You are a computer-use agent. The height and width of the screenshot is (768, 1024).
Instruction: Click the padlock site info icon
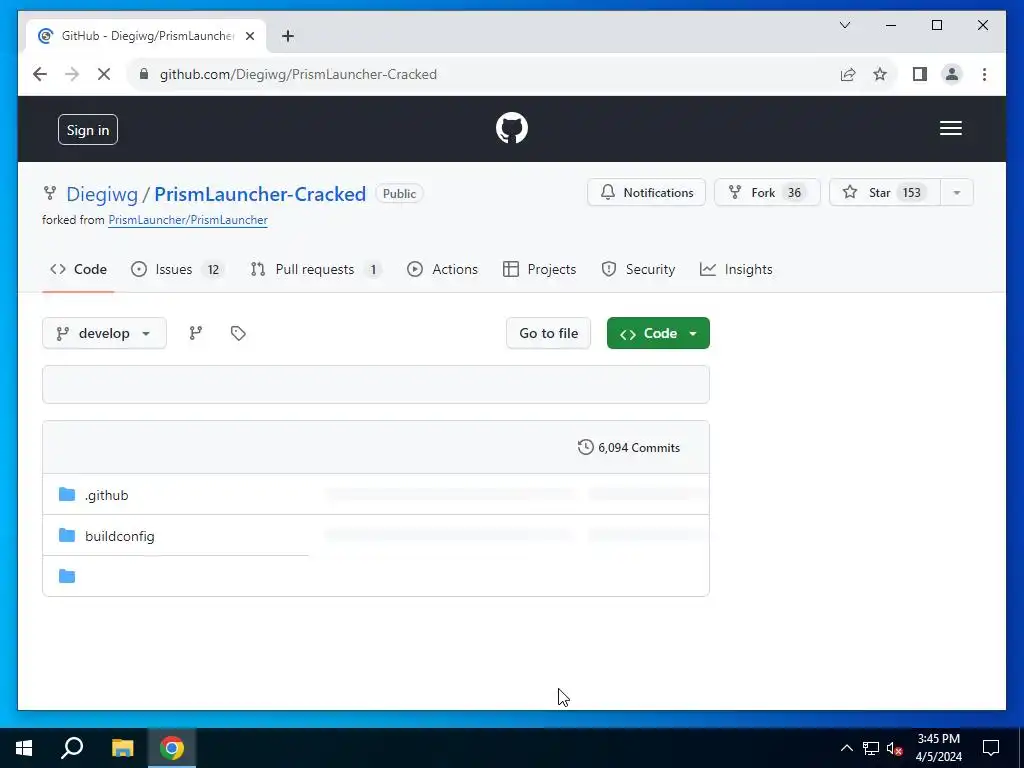click(144, 74)
